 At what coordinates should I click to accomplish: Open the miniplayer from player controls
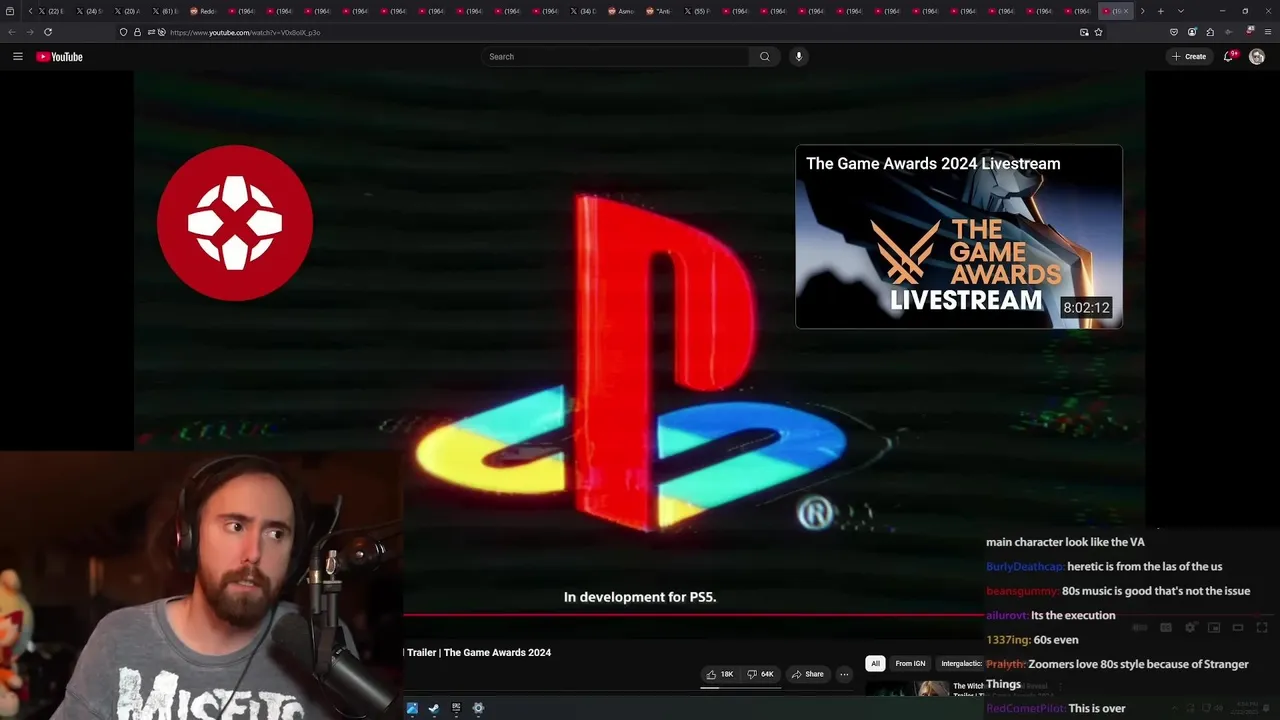[x=1214, y=627]
